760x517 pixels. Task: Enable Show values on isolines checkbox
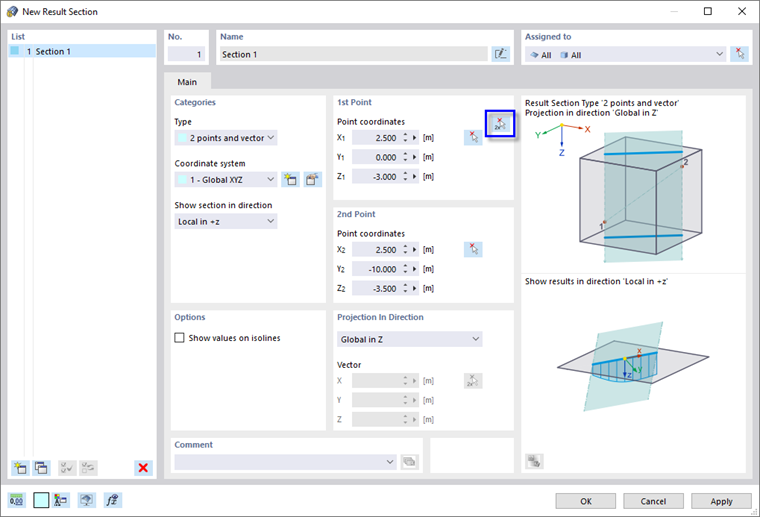point(179,338)
